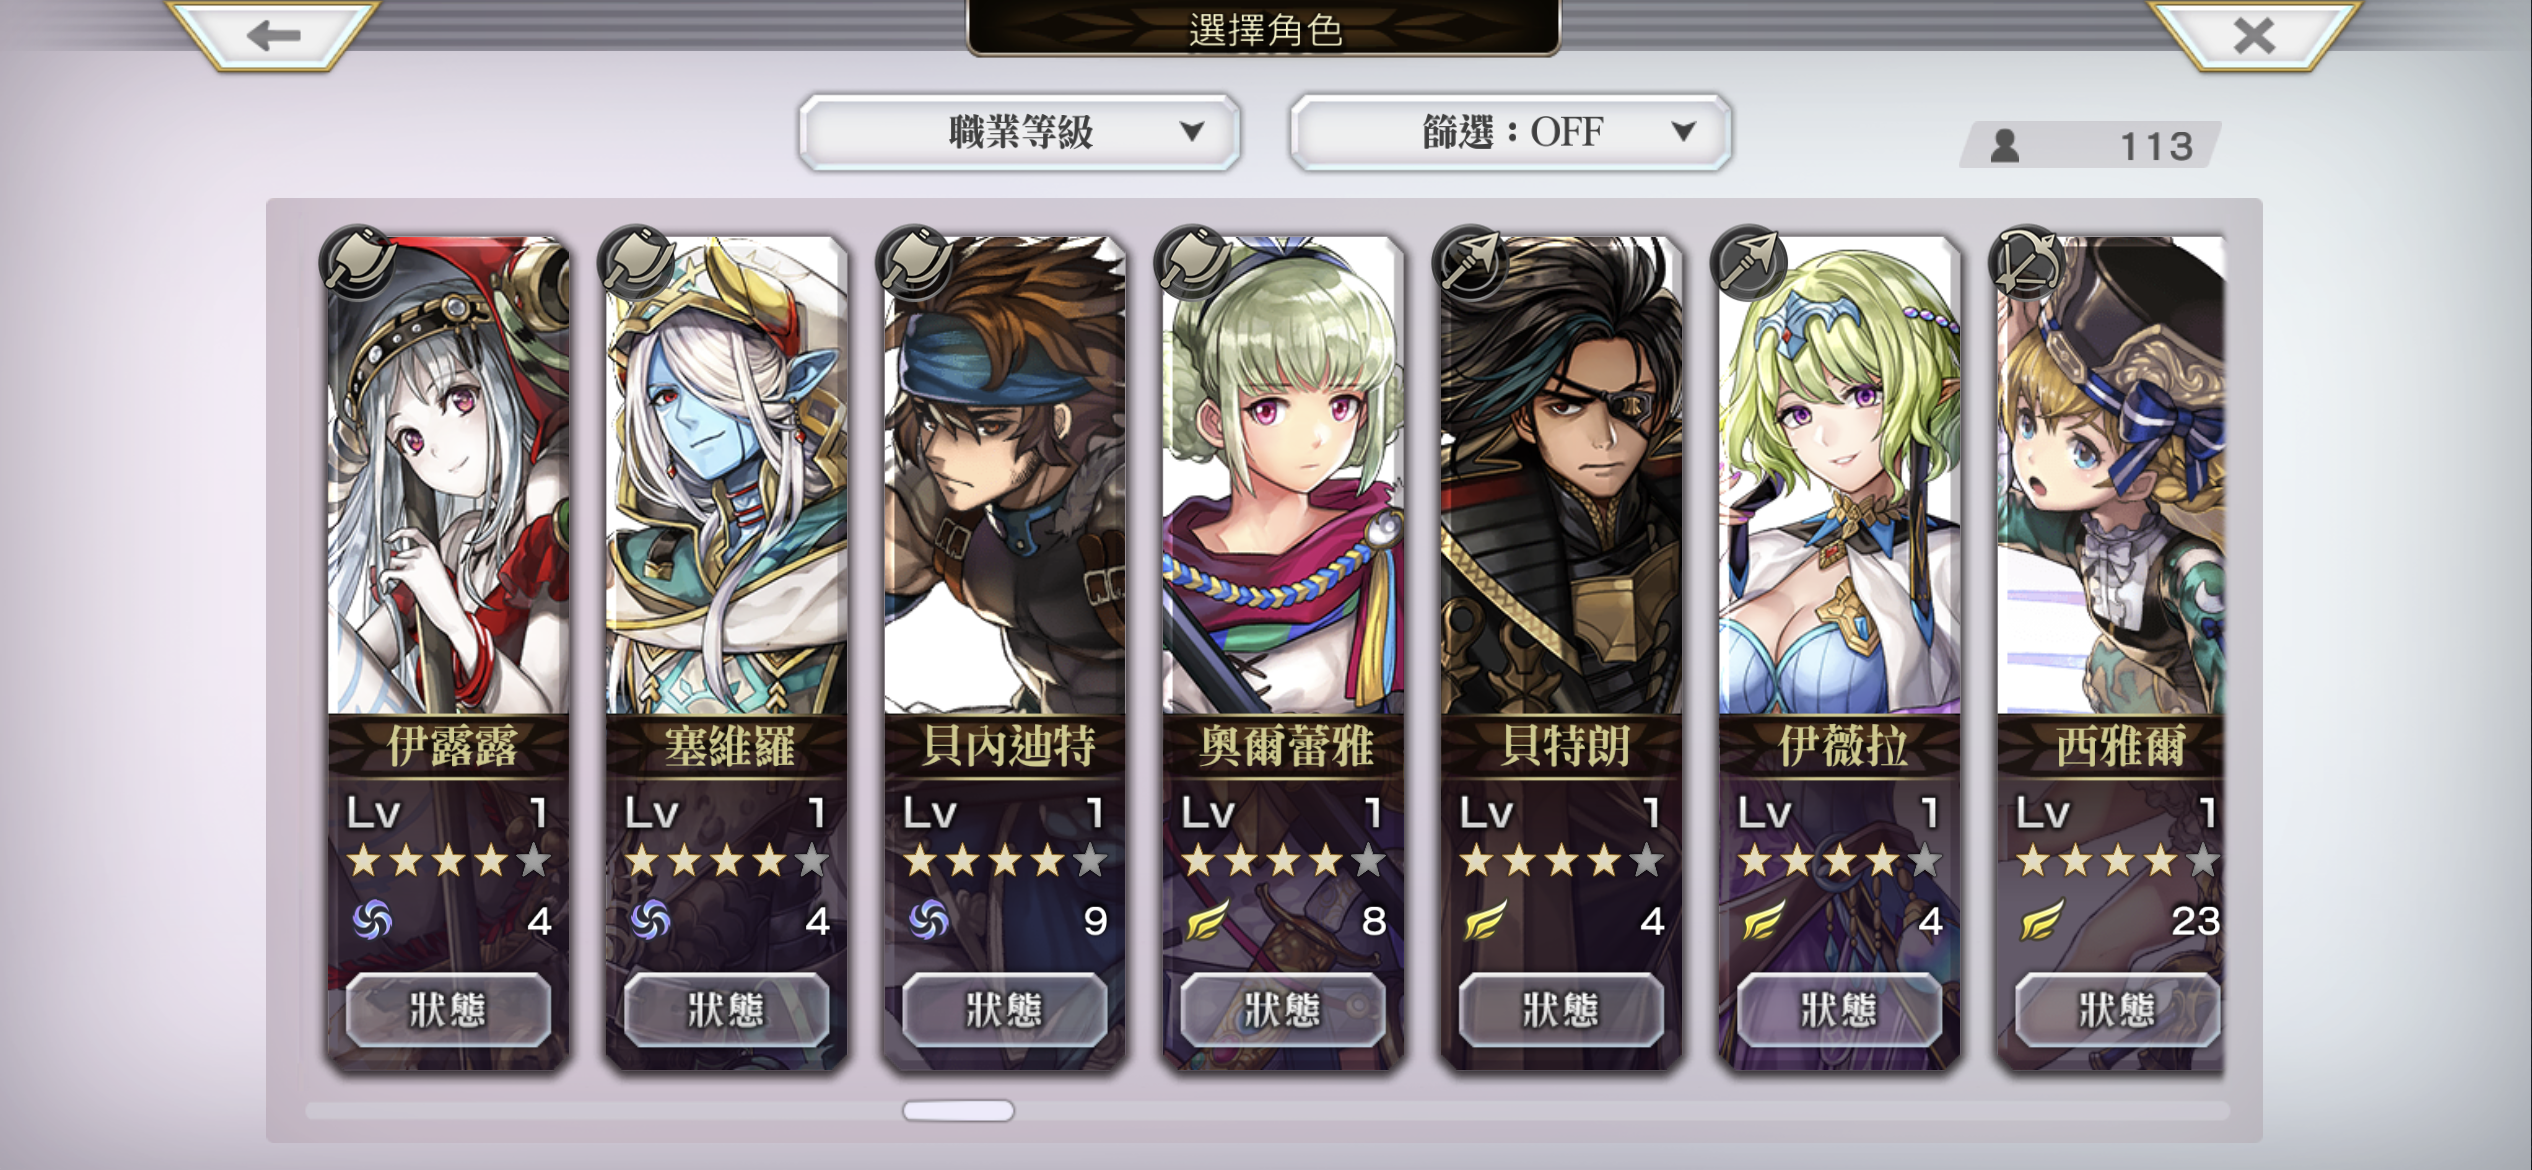This screenshot has width=2532, height=1170.
Task: Open 狀態 for 西雅爾
Action: [x=2117, y=1010]
